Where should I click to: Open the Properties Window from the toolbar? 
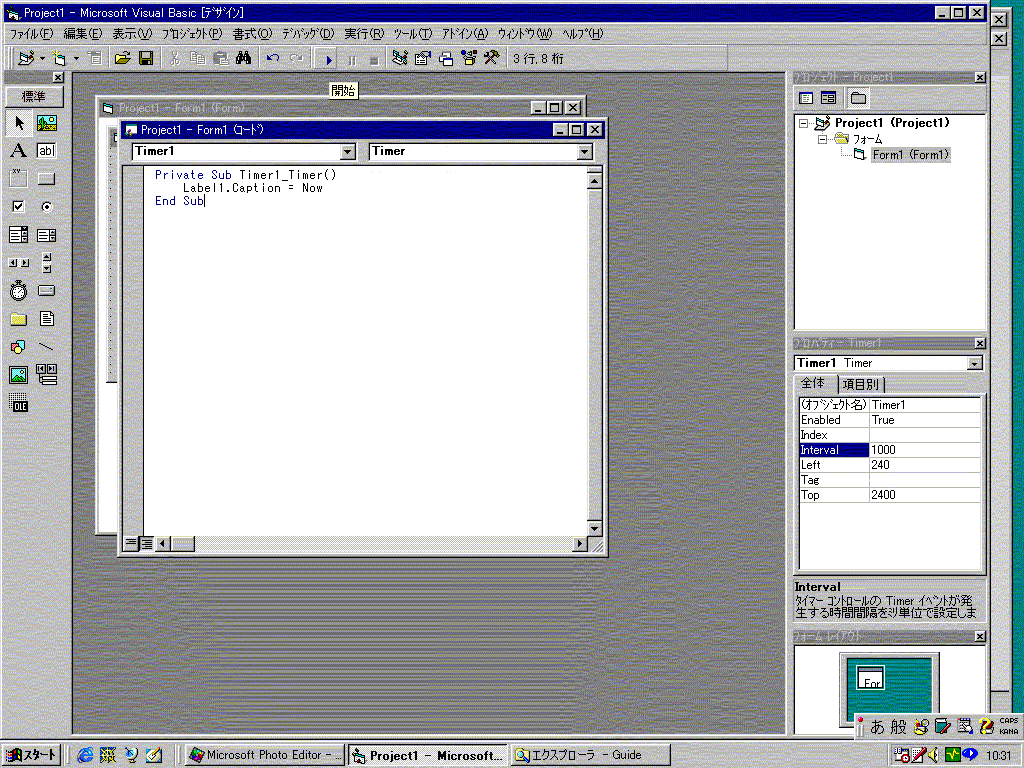pyautogui.click(x=423, y=59)
